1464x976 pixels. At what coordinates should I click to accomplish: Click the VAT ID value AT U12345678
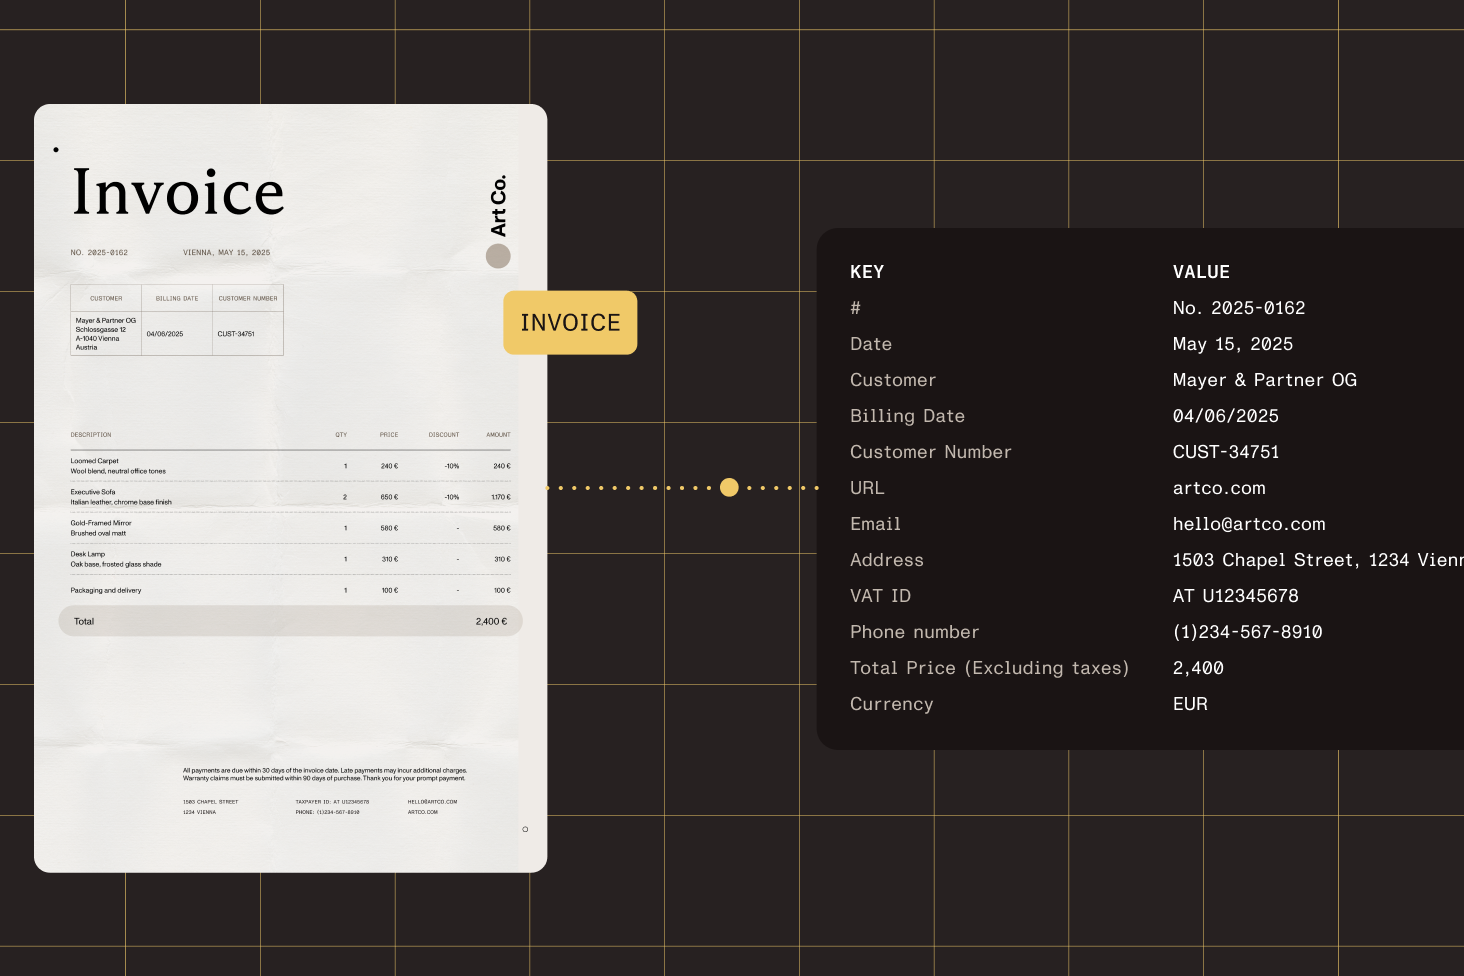coord(1235,596)
